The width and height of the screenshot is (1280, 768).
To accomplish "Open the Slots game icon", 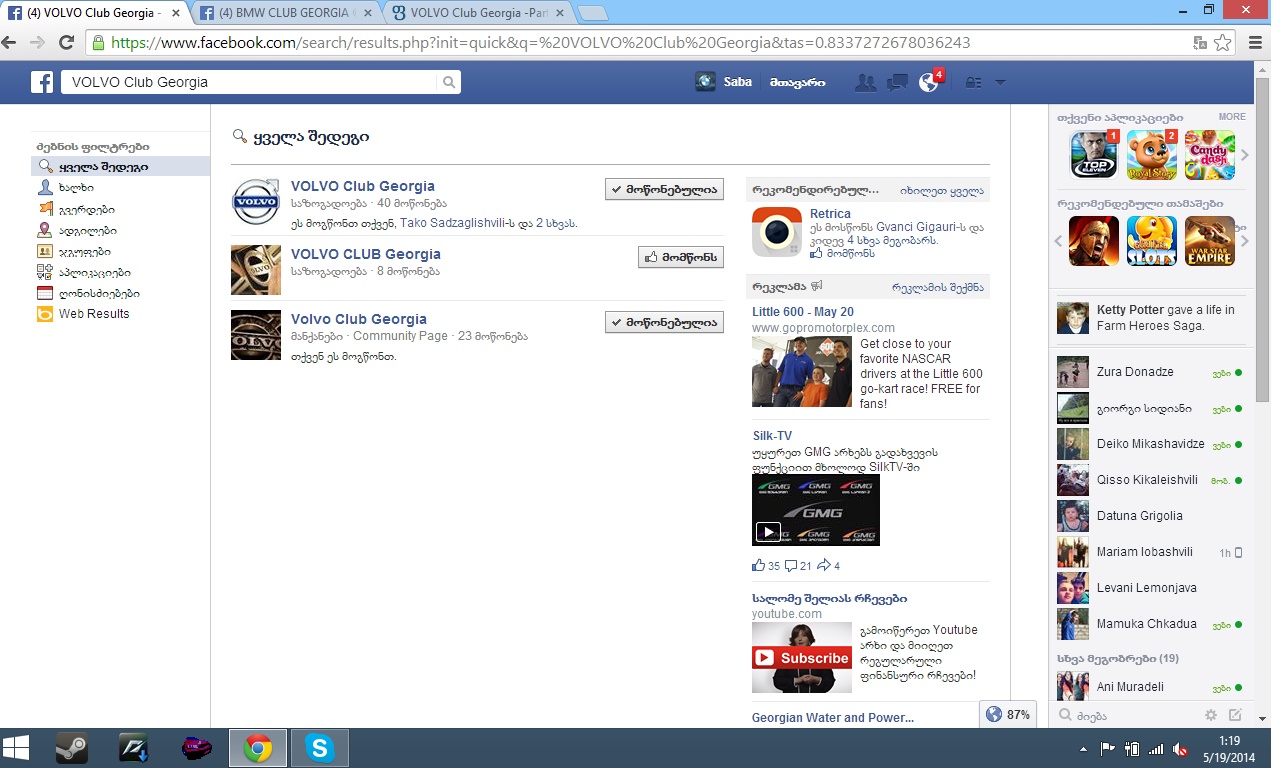I will tap(1151, 241).
